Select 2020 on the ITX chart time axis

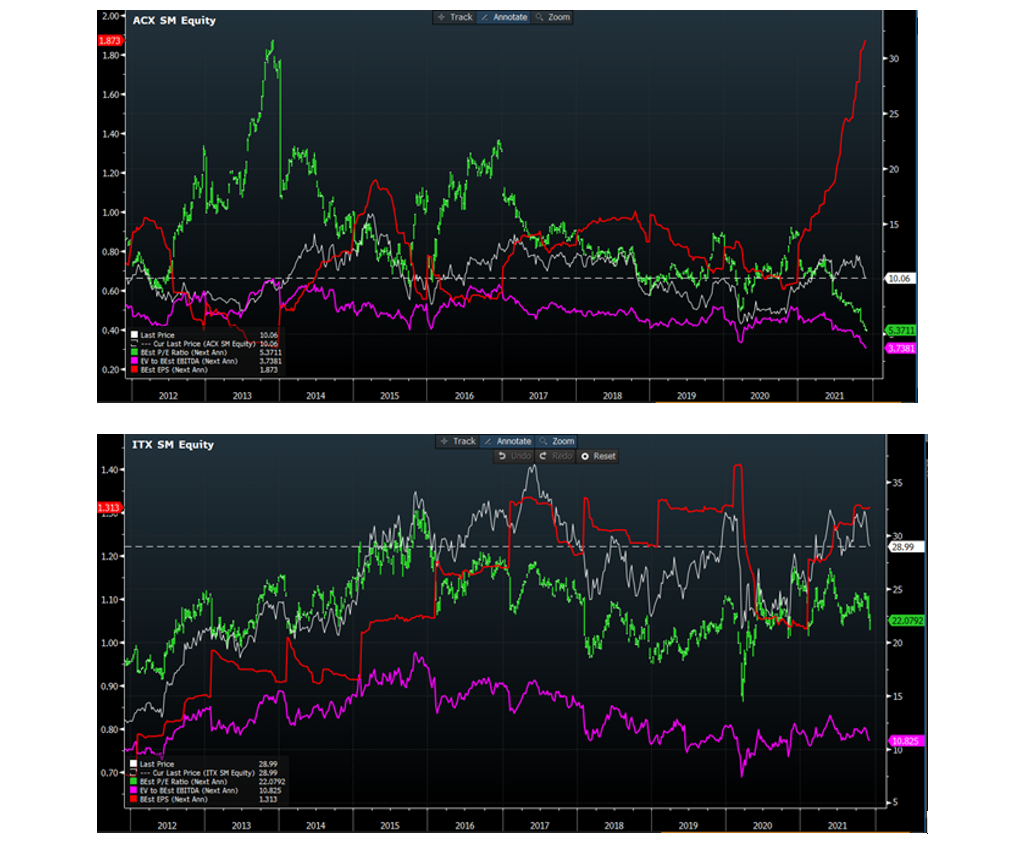tap(762, 825)
